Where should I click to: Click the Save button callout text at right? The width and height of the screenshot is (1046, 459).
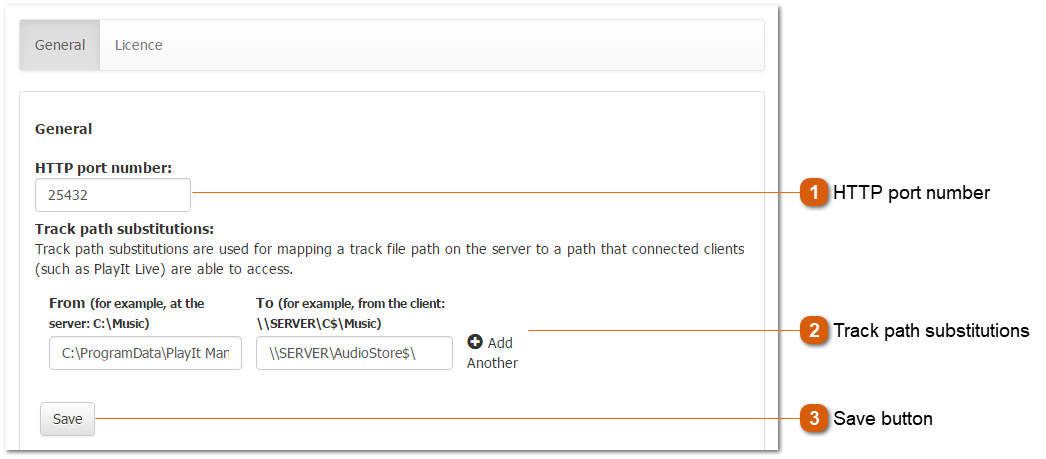[883, 419]
